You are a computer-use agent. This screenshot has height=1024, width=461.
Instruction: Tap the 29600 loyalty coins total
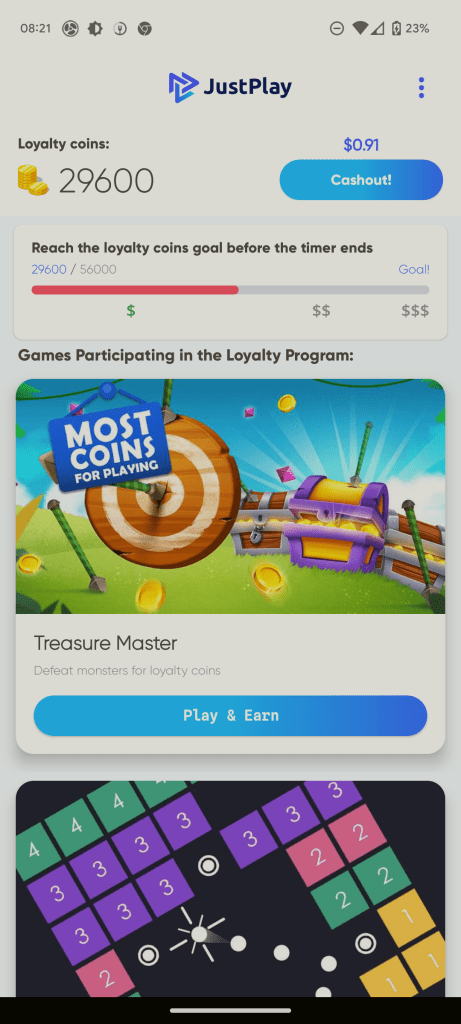(x=106, y=181)
